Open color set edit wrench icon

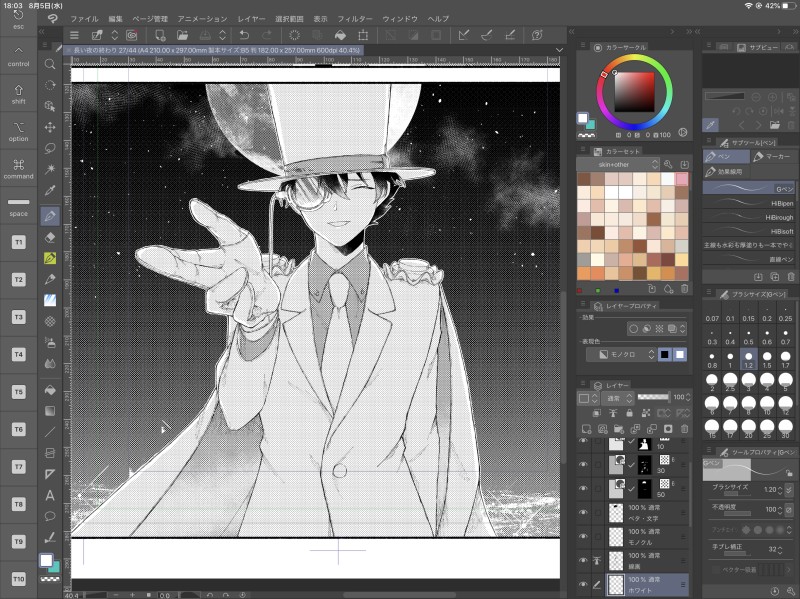(668, 164)
